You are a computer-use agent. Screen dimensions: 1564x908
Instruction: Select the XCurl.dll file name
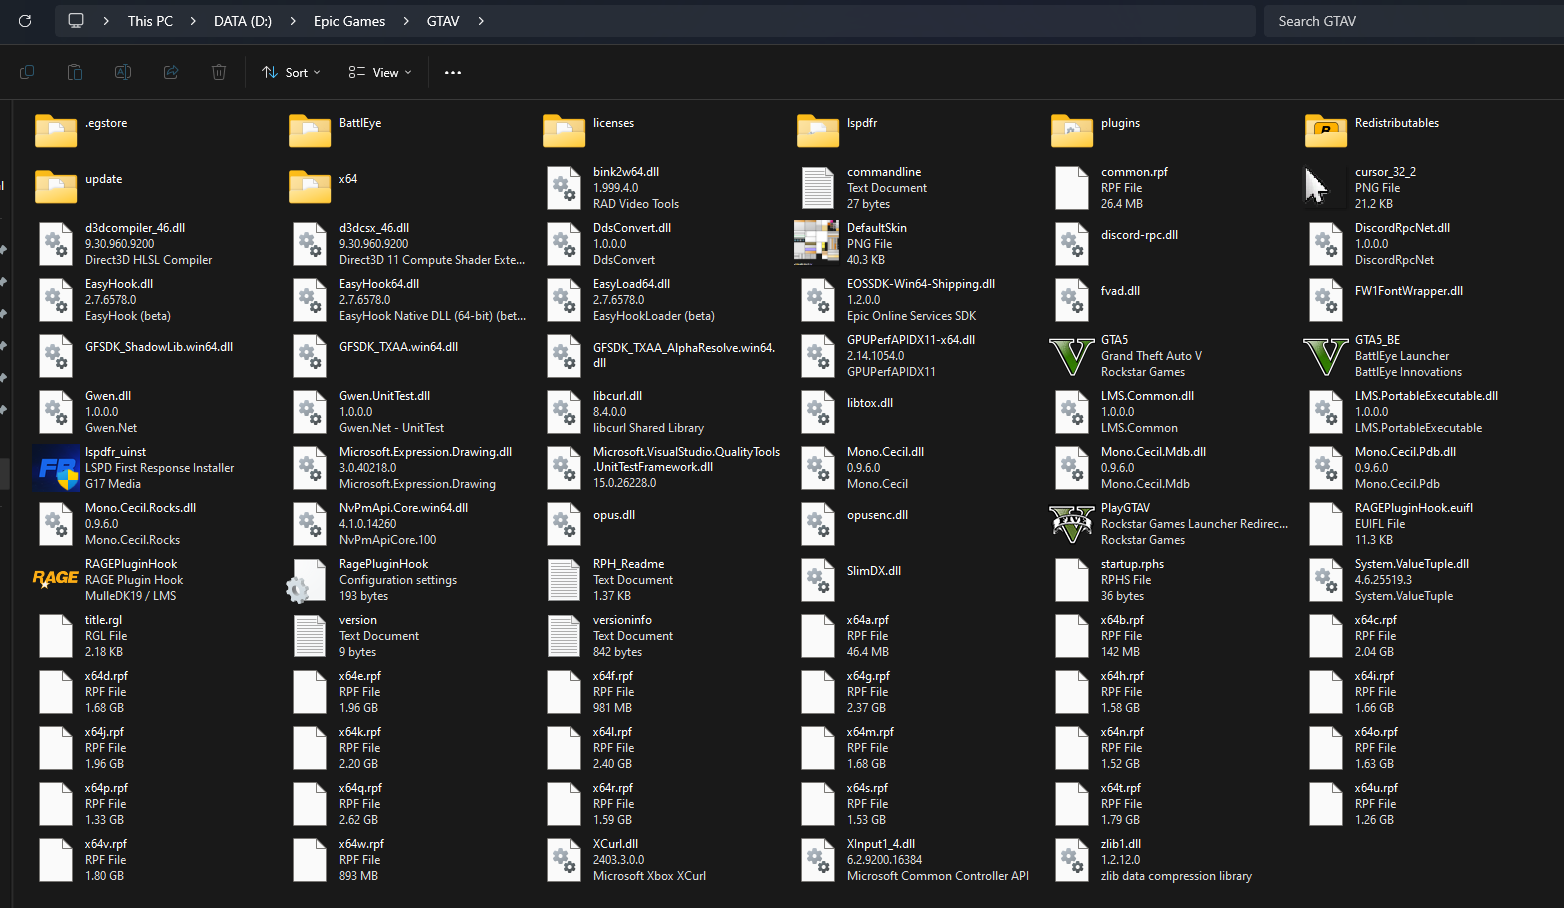[x=615, y=844]
